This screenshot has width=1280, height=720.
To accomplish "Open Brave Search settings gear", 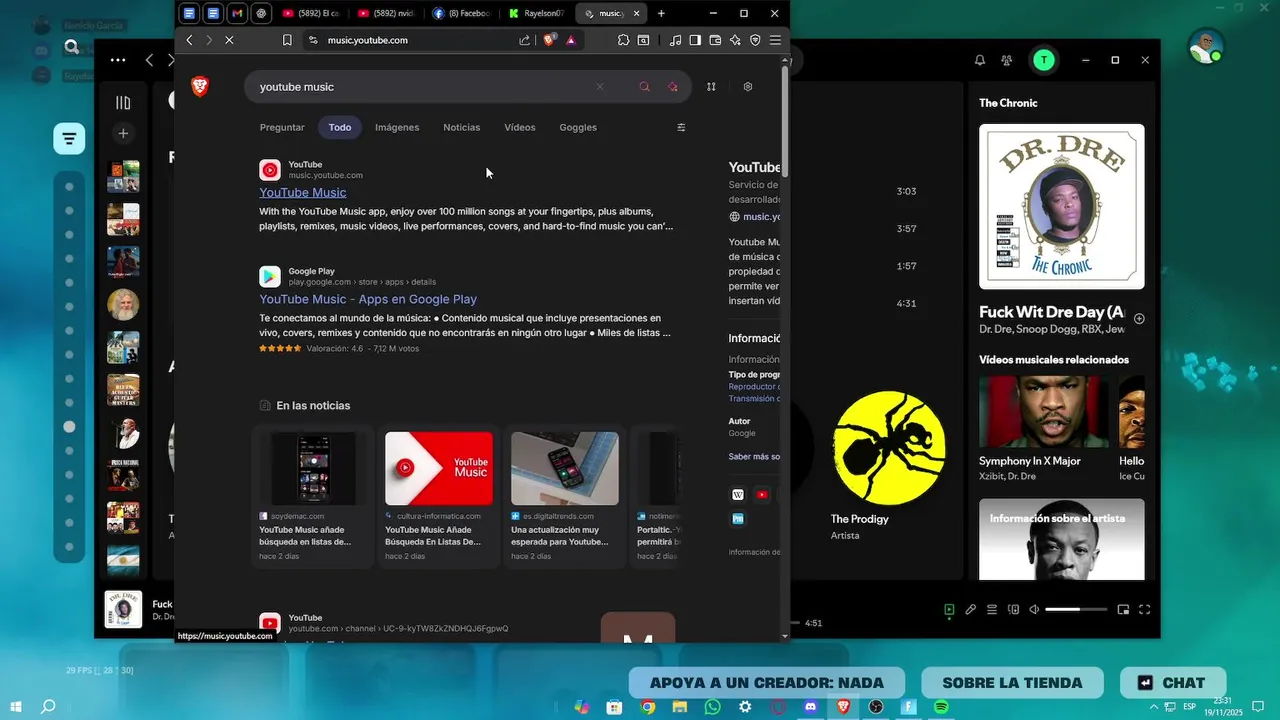I will 748,87.
